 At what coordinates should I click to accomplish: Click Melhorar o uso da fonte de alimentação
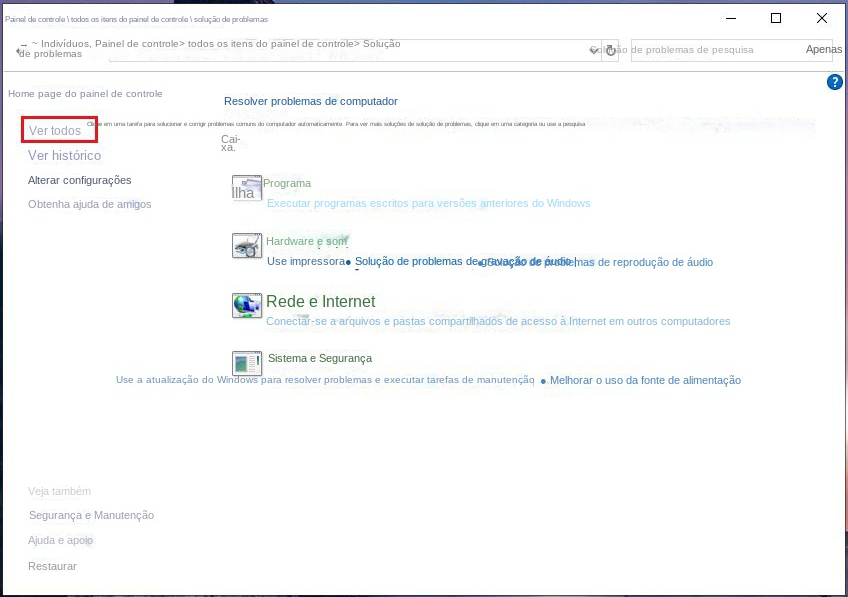[645, 380]
